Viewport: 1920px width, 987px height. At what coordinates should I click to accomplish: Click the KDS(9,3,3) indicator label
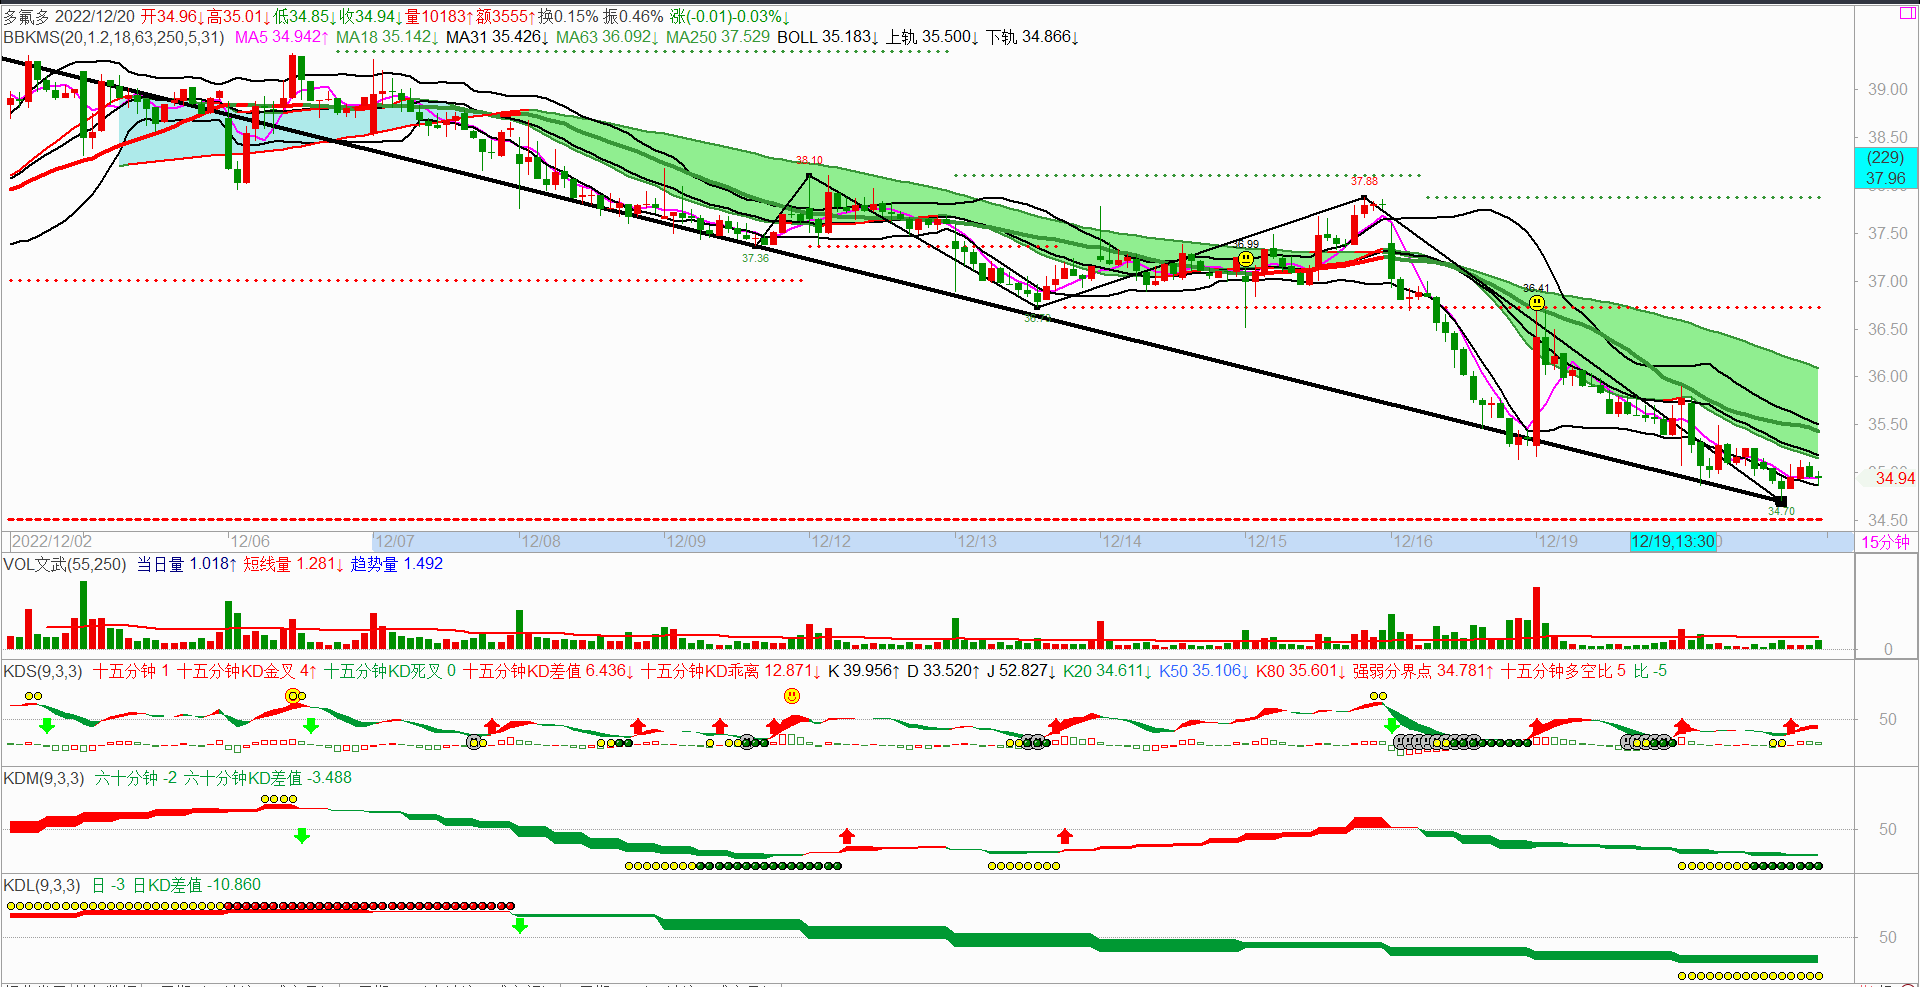[x=43, y=671]
